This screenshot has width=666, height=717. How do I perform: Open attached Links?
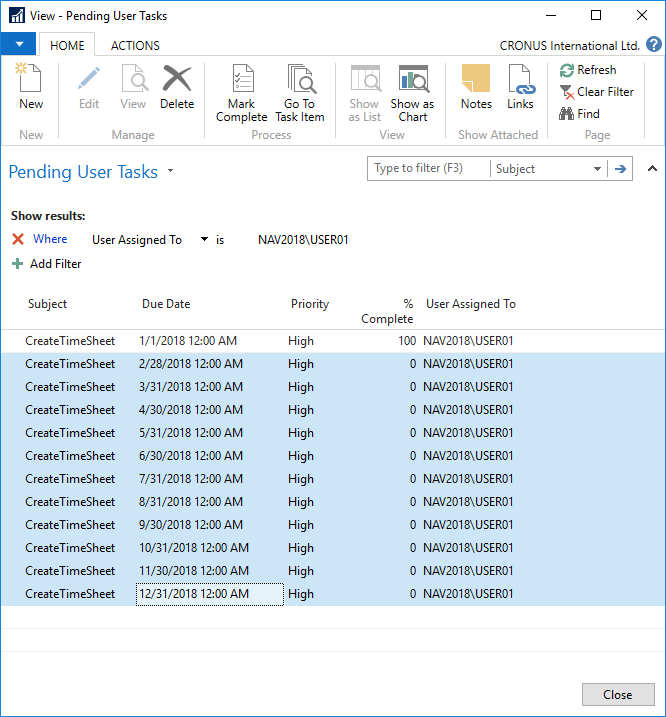[521, 87]
